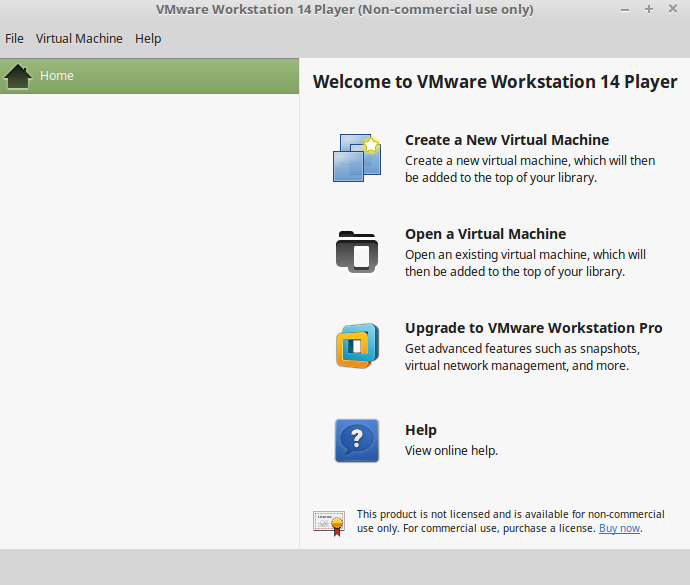Click the bold Help heading in the welcome pane
This screenshot has width=690, height=585.
pos(420,430)
